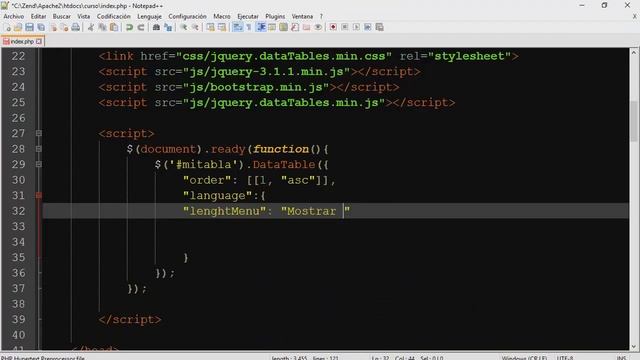Close current document via menu bar X
640x360 pixels.
coord(635,16)
